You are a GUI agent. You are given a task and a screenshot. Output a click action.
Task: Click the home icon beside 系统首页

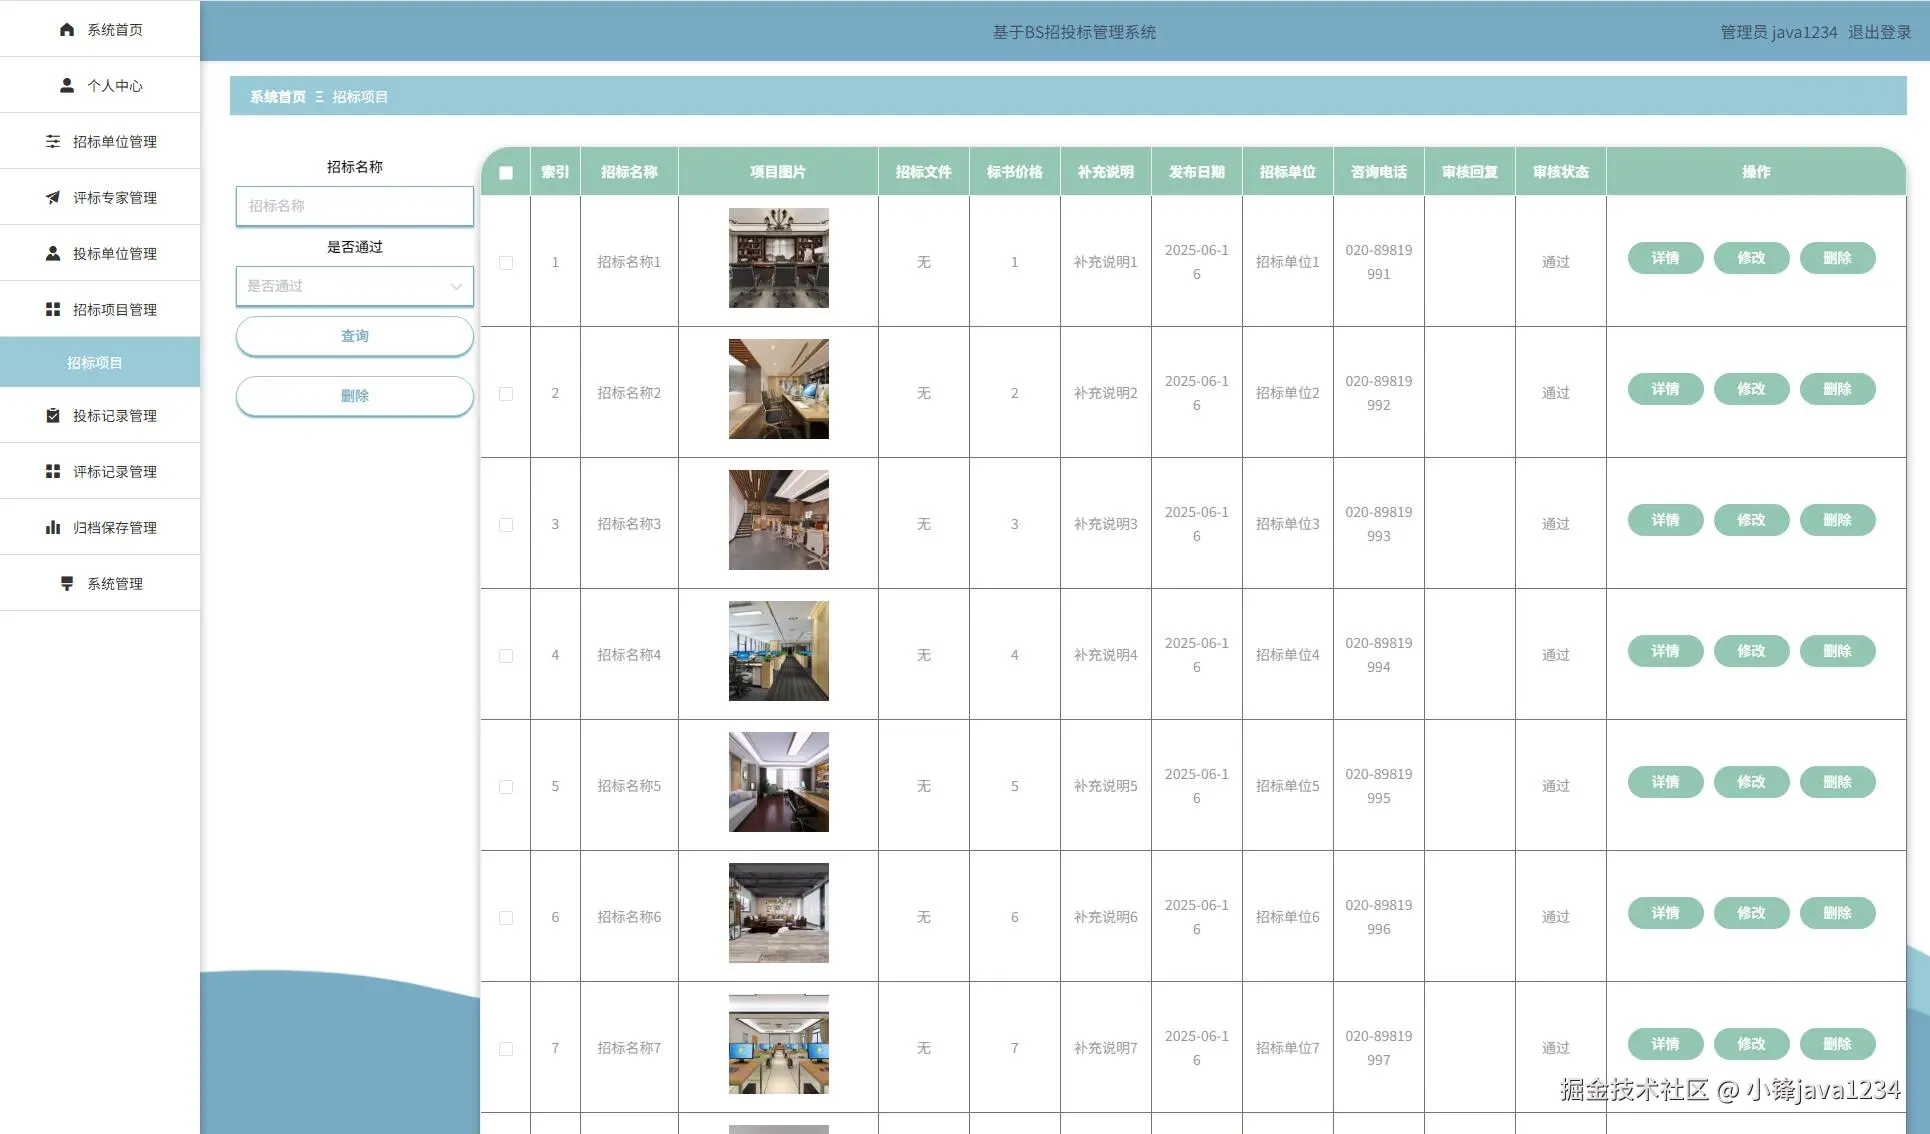tap(67, 29)
